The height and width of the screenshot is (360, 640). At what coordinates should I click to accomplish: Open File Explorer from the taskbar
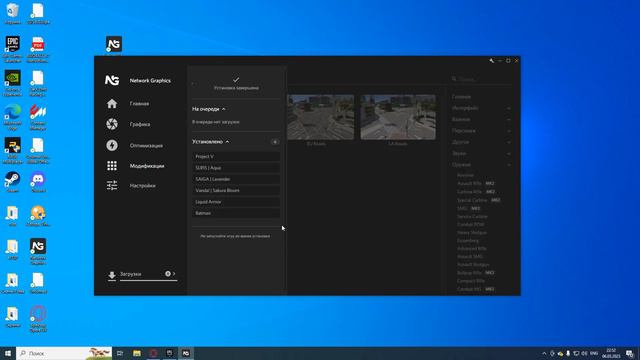137,353
